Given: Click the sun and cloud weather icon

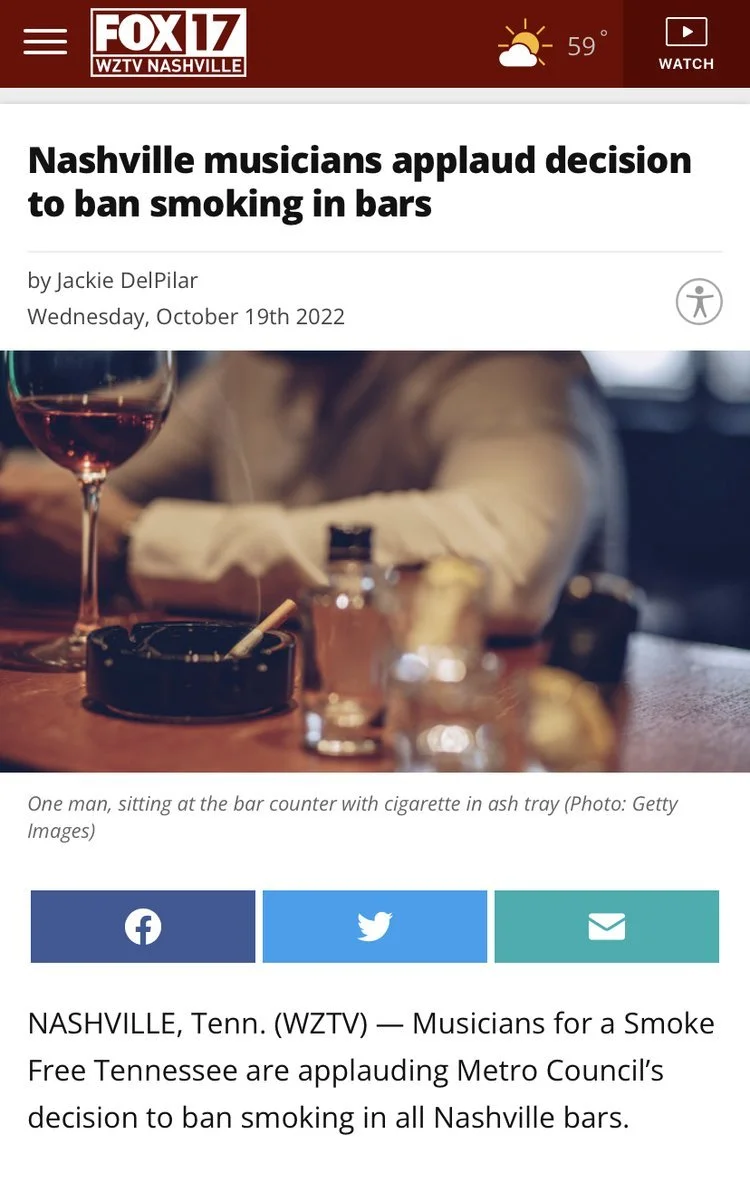Looking at the screenshot, I should [x=522, y=44].
